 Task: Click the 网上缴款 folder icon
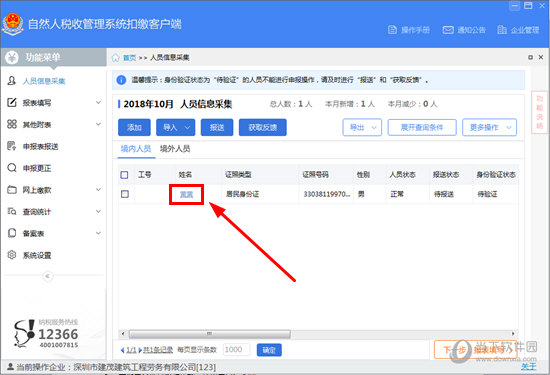pos(12,190)
